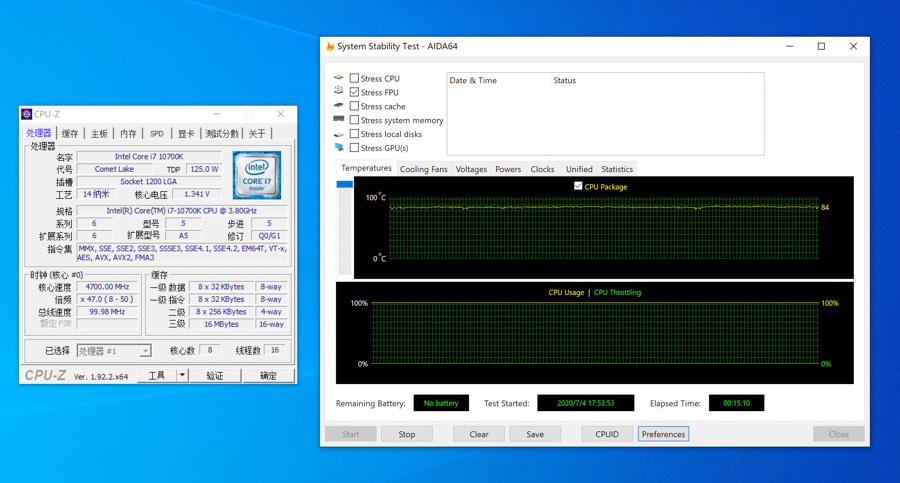The image size is (900, 483).
Task: Click the Status column header
Action: 650,80
